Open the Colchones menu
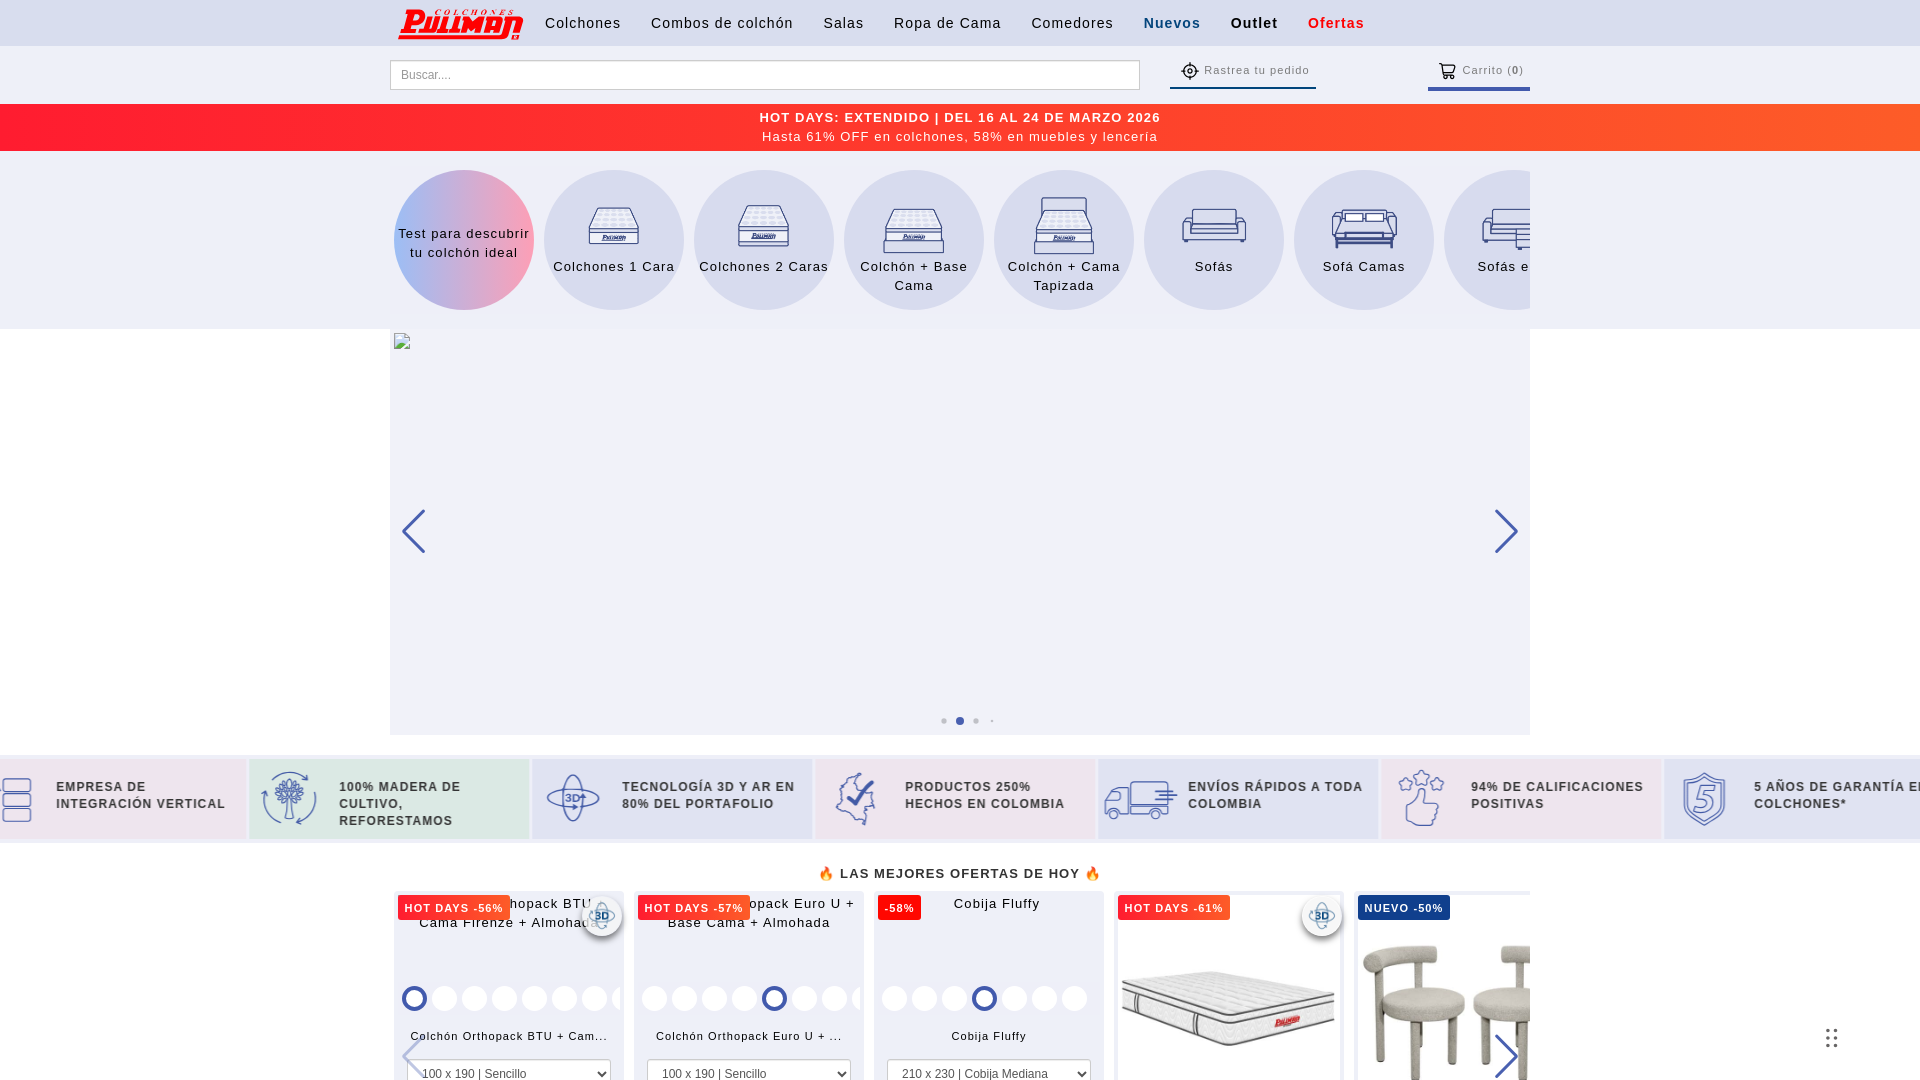This screenshot has height=1080, width=1920. point(583,23)
